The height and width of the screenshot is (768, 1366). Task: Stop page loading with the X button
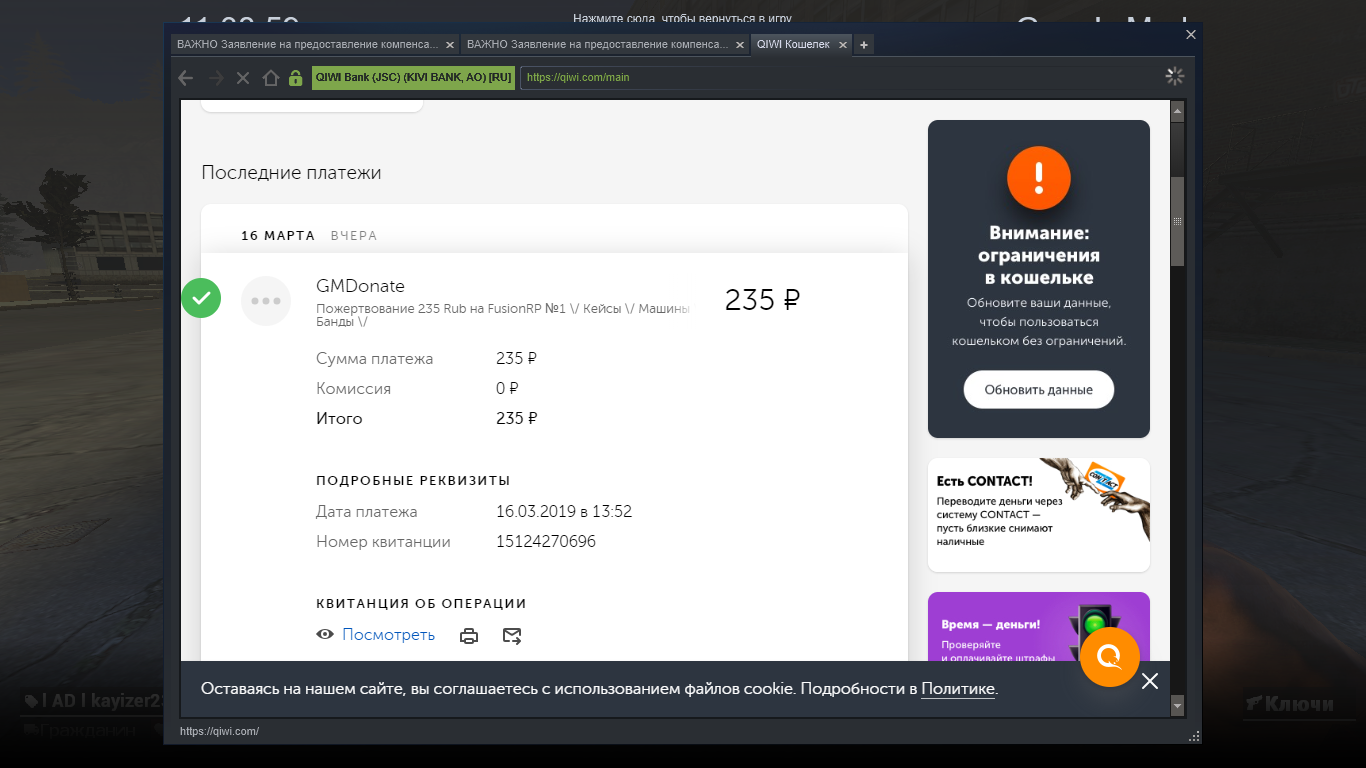click(243, 77)
